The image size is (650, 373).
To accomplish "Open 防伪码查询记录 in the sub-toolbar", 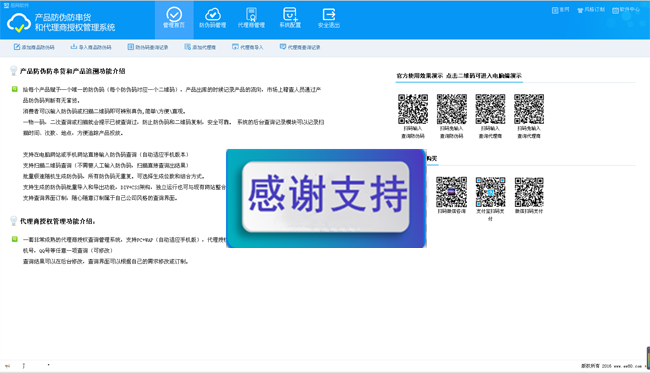I will [x=148, y=47].
